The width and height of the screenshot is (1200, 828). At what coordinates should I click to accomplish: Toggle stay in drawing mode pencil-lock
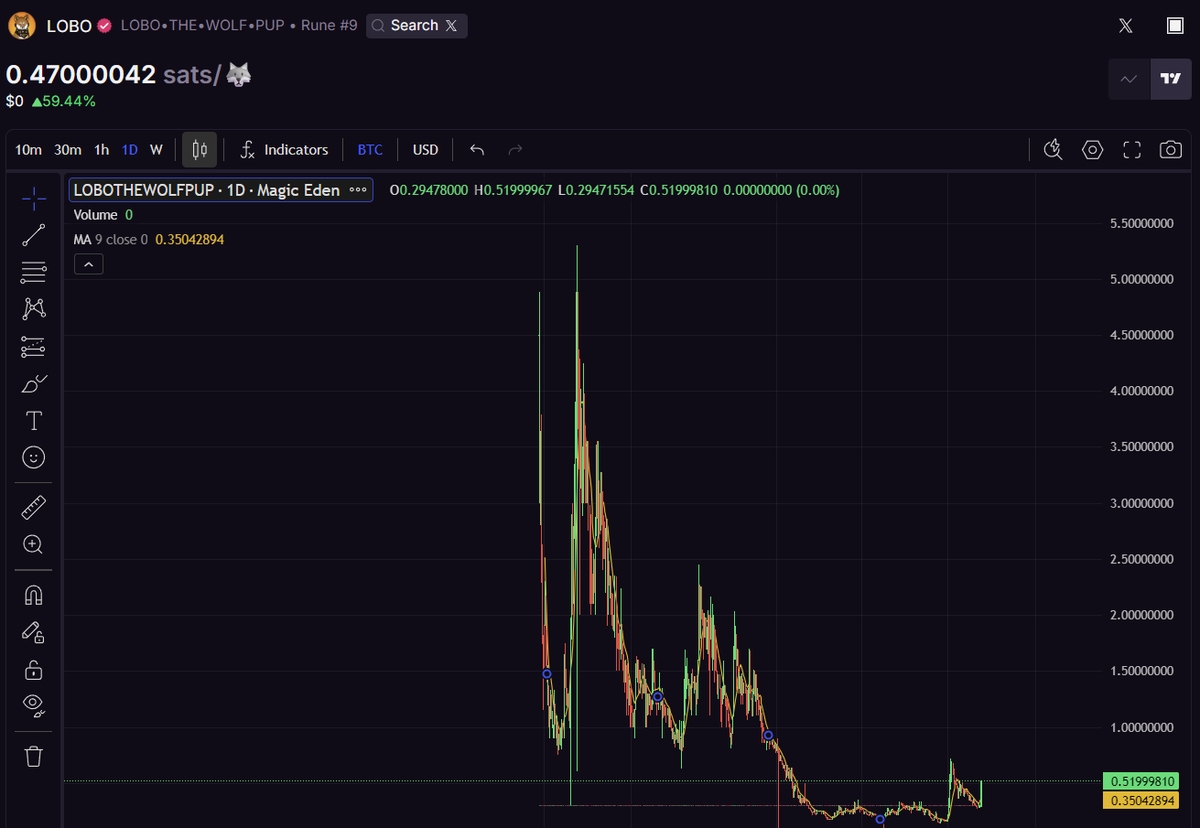point(34,632)
